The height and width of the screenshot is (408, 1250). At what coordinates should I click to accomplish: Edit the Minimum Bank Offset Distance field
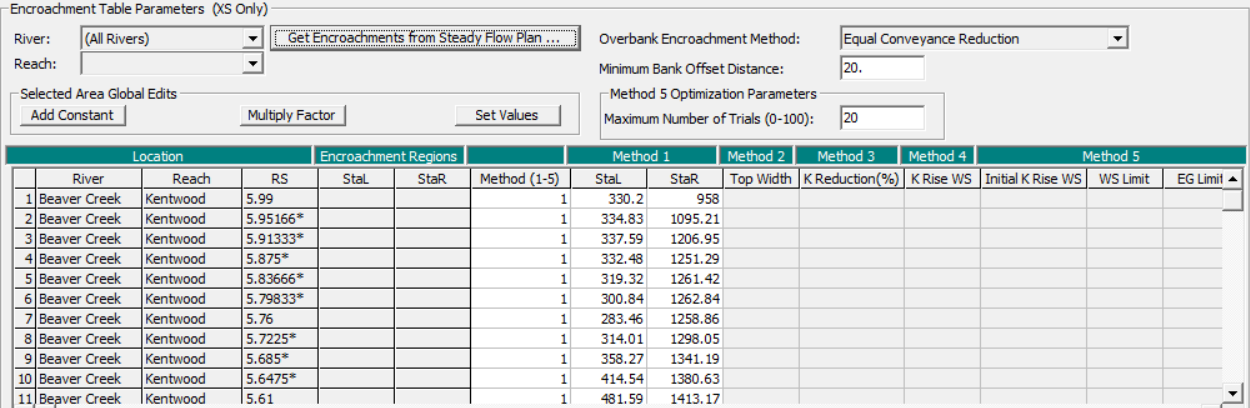coord(881,69)
